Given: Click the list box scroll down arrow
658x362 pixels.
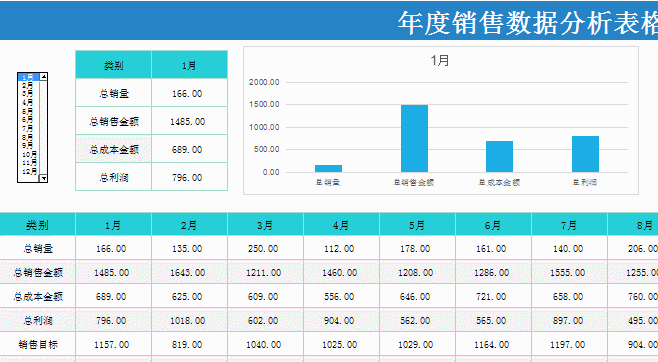Looking at the screenshot, I should pos(43,178).
